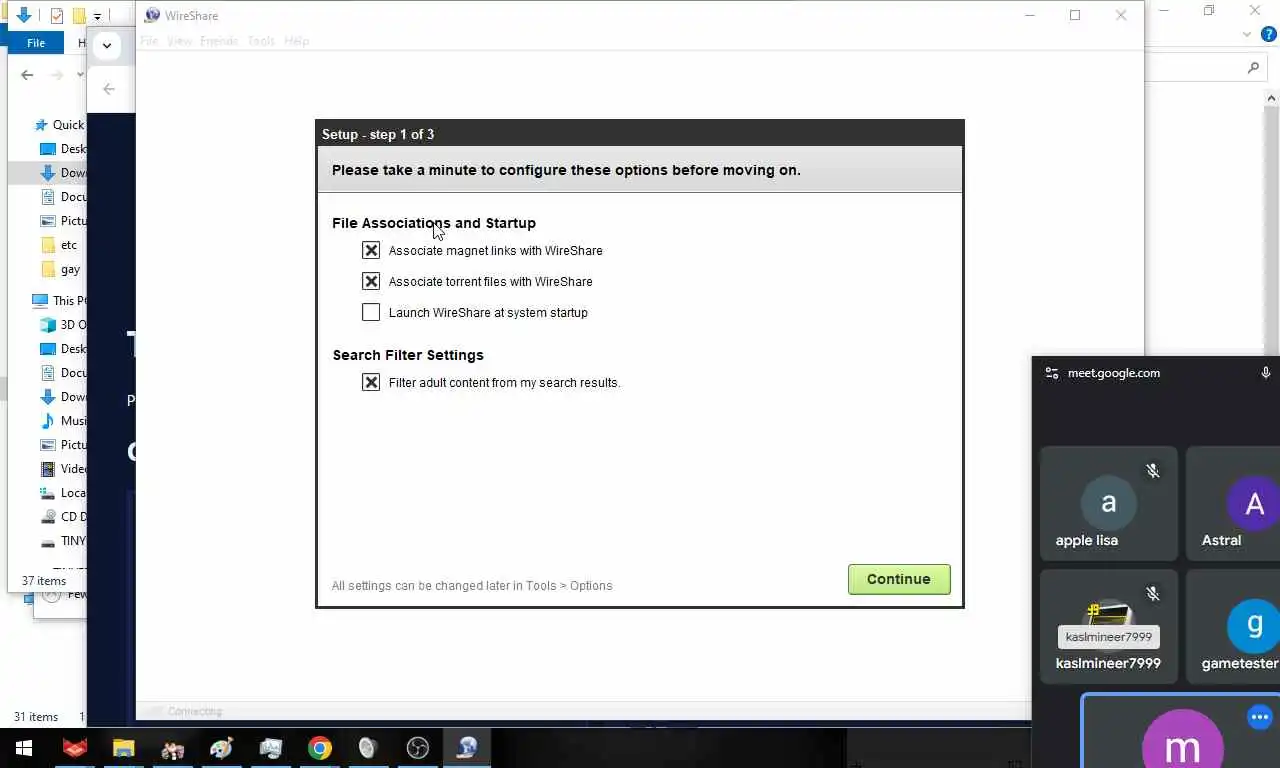This screenshot has width=1280, height=768.
Task: Select TINY drive in Explorer sidebar
Action: click(63, 541)
